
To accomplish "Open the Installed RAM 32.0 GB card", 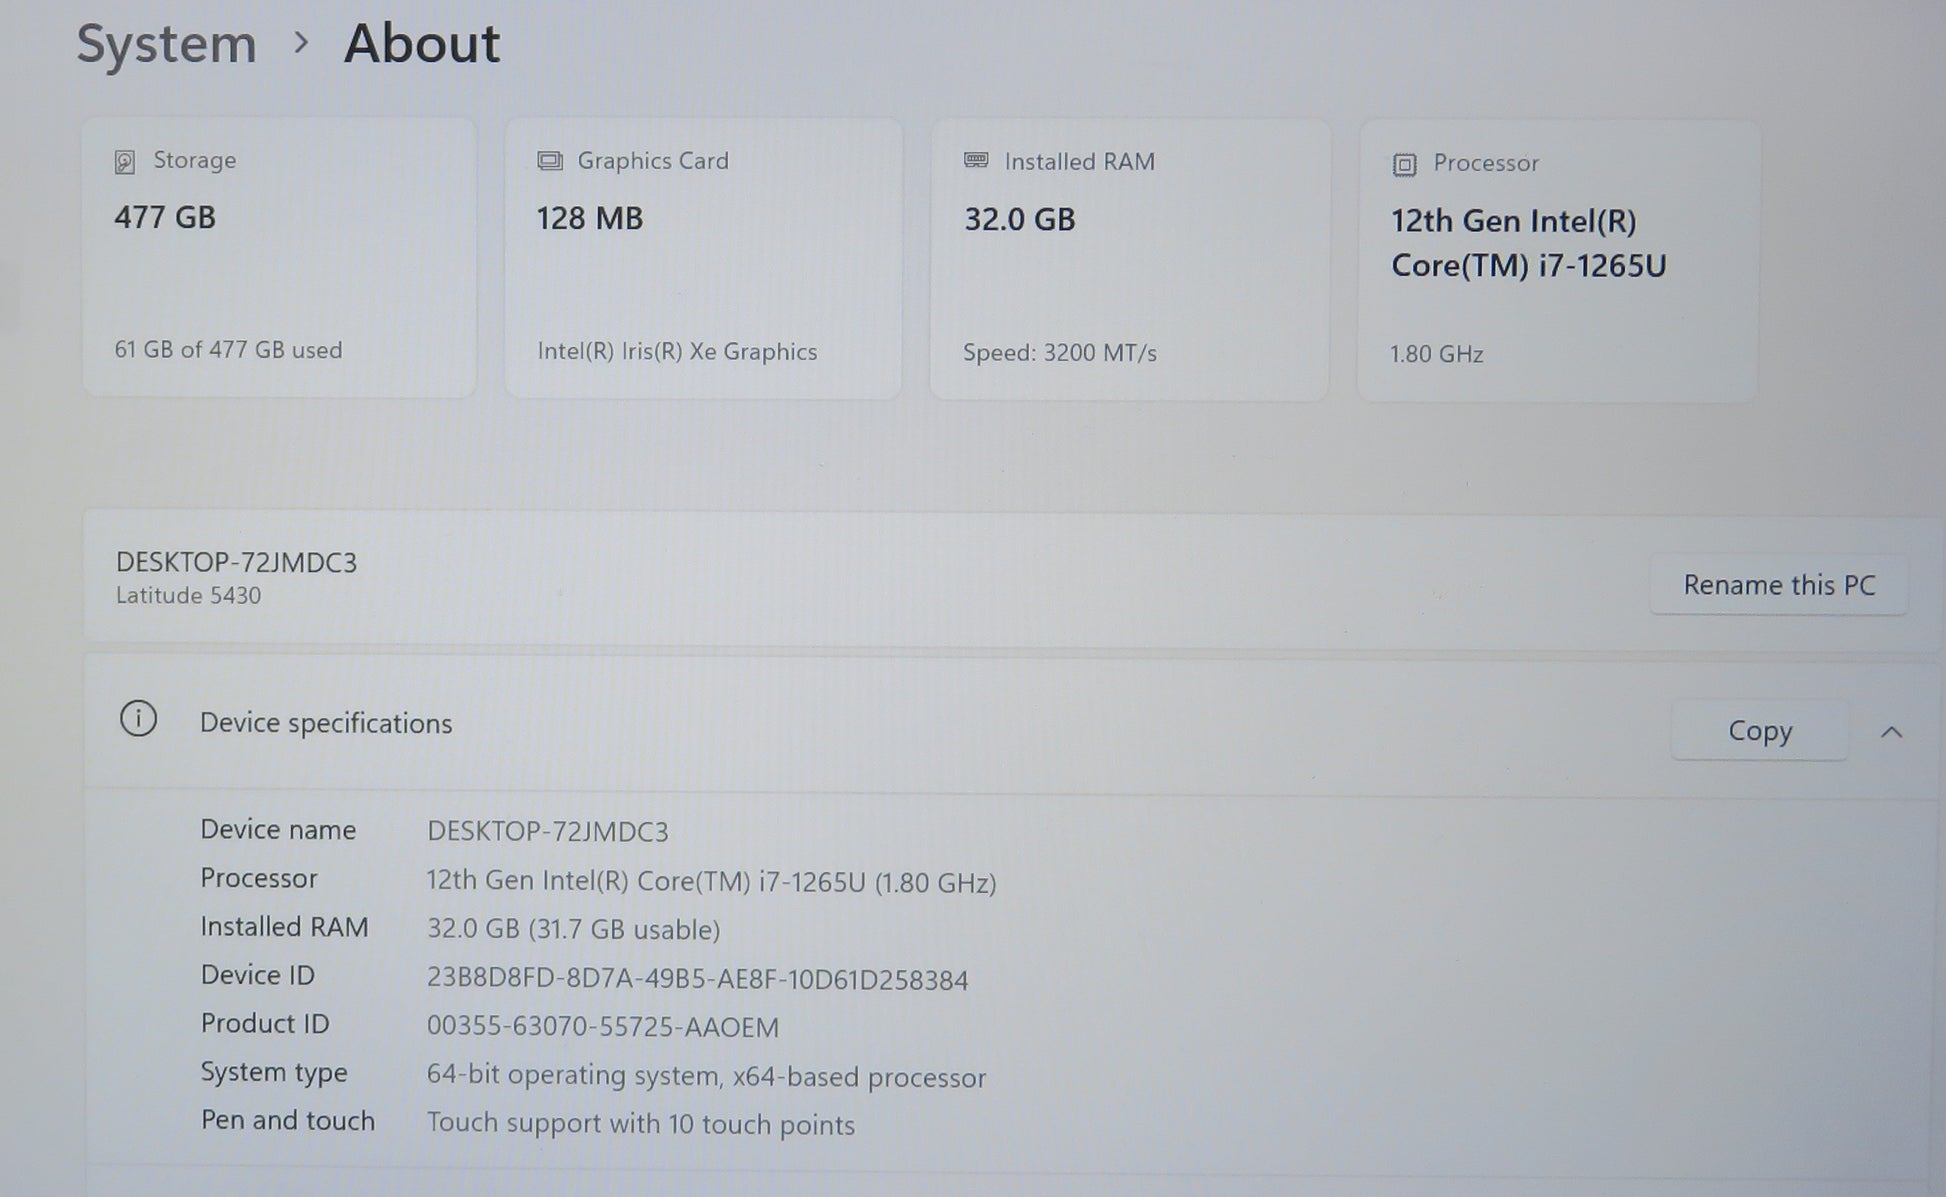I will pyautogui.click(x=1129, y=260).
